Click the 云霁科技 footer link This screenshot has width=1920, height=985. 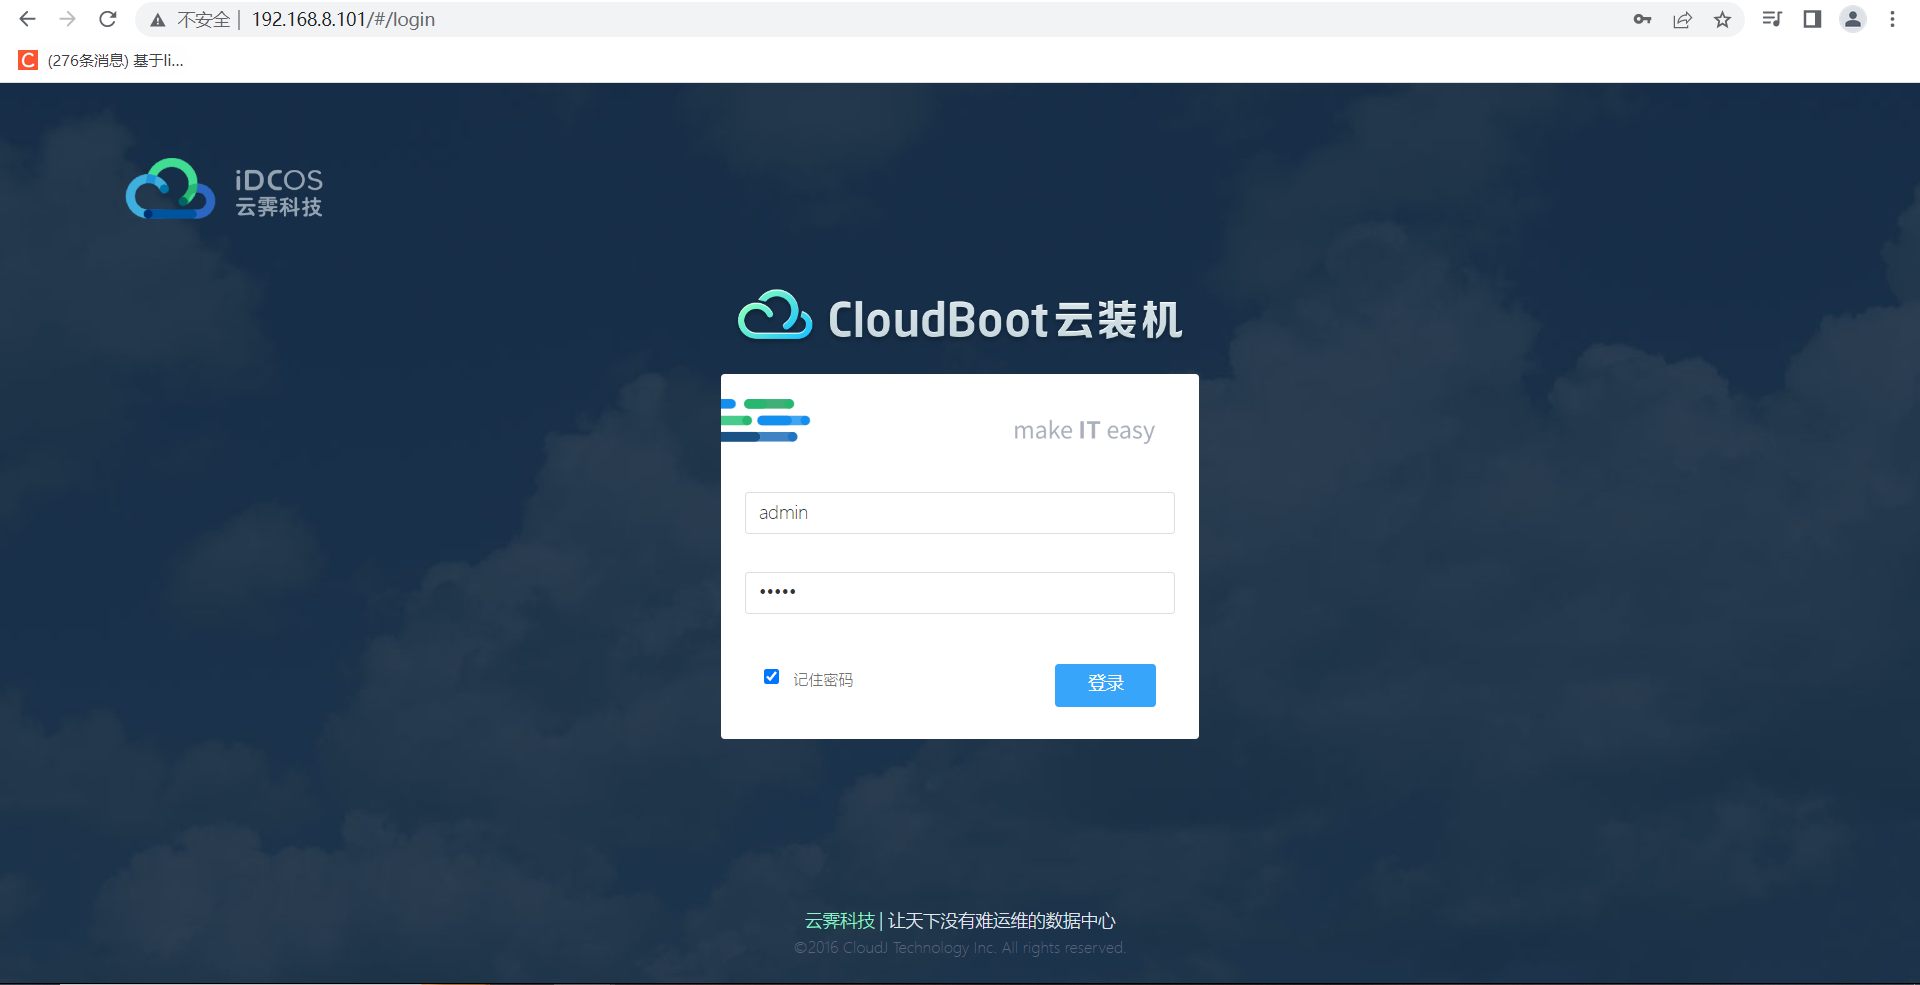tap(840, 920)
